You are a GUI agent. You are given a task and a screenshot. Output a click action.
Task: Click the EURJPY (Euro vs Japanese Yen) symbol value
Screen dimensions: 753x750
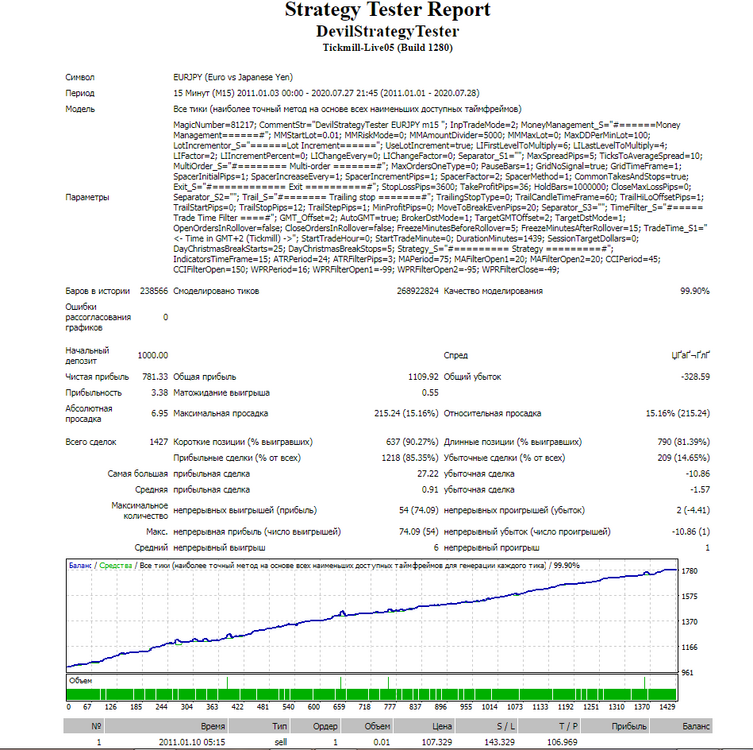233,77
